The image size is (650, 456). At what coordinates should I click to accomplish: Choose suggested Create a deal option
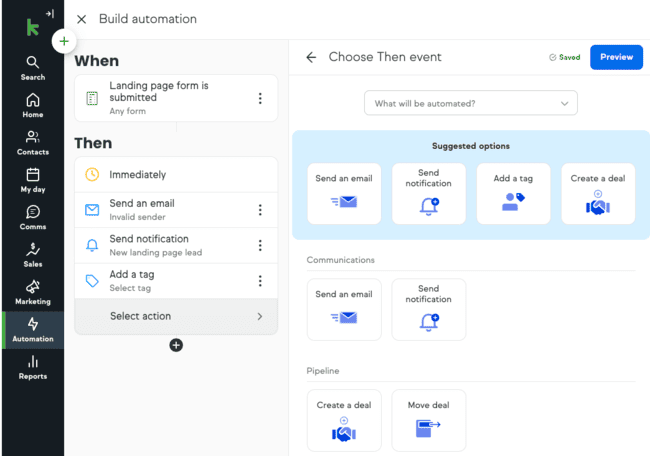tap(598, 194)
